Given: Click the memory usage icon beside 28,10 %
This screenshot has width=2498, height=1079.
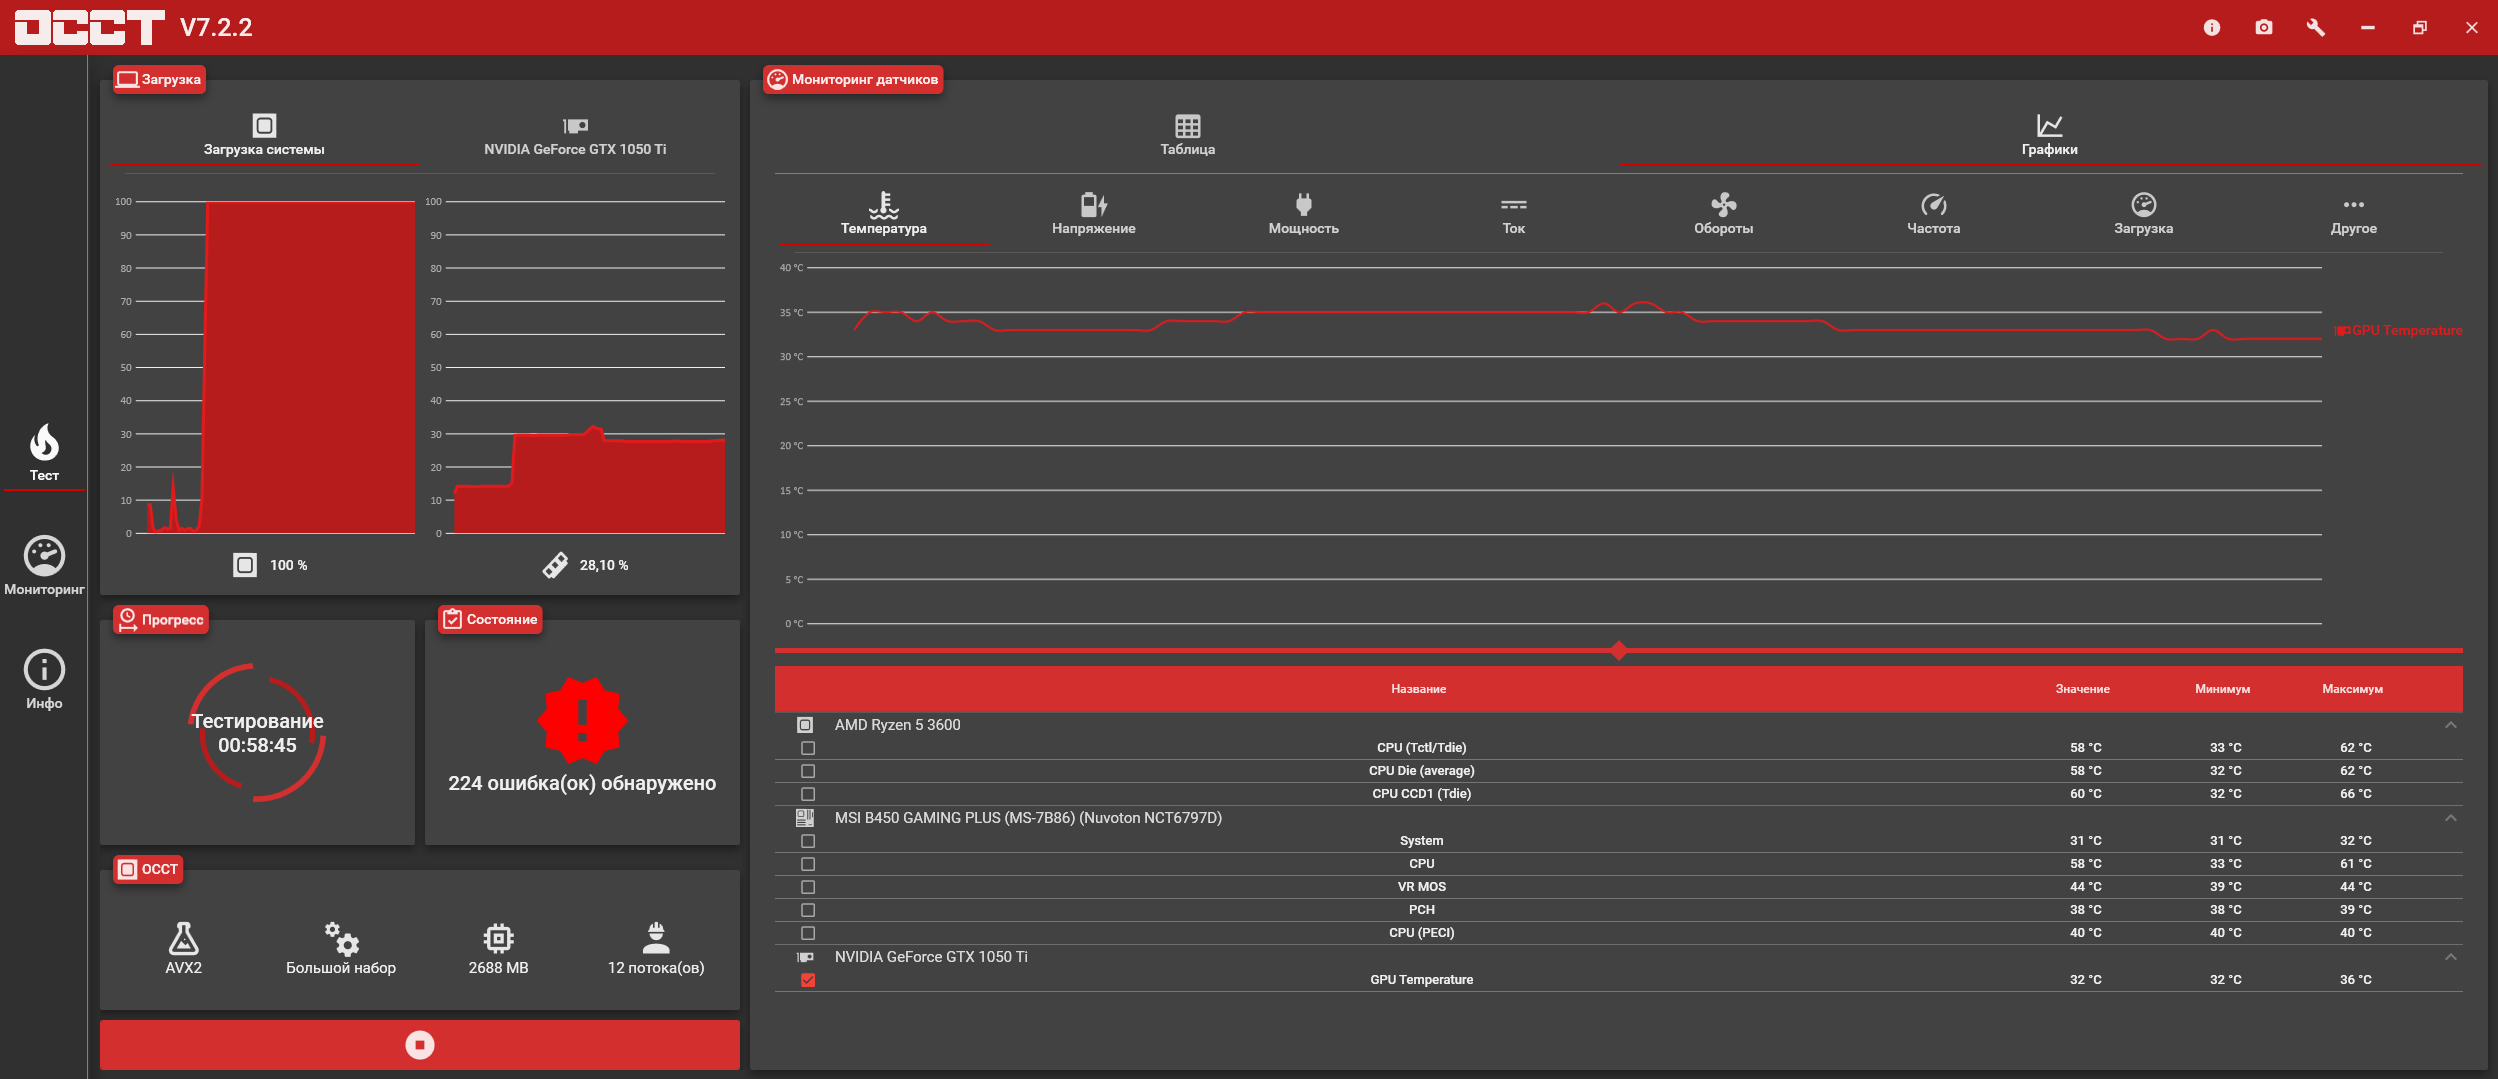Looking at the screenshot, I should [x=555, y=565].
